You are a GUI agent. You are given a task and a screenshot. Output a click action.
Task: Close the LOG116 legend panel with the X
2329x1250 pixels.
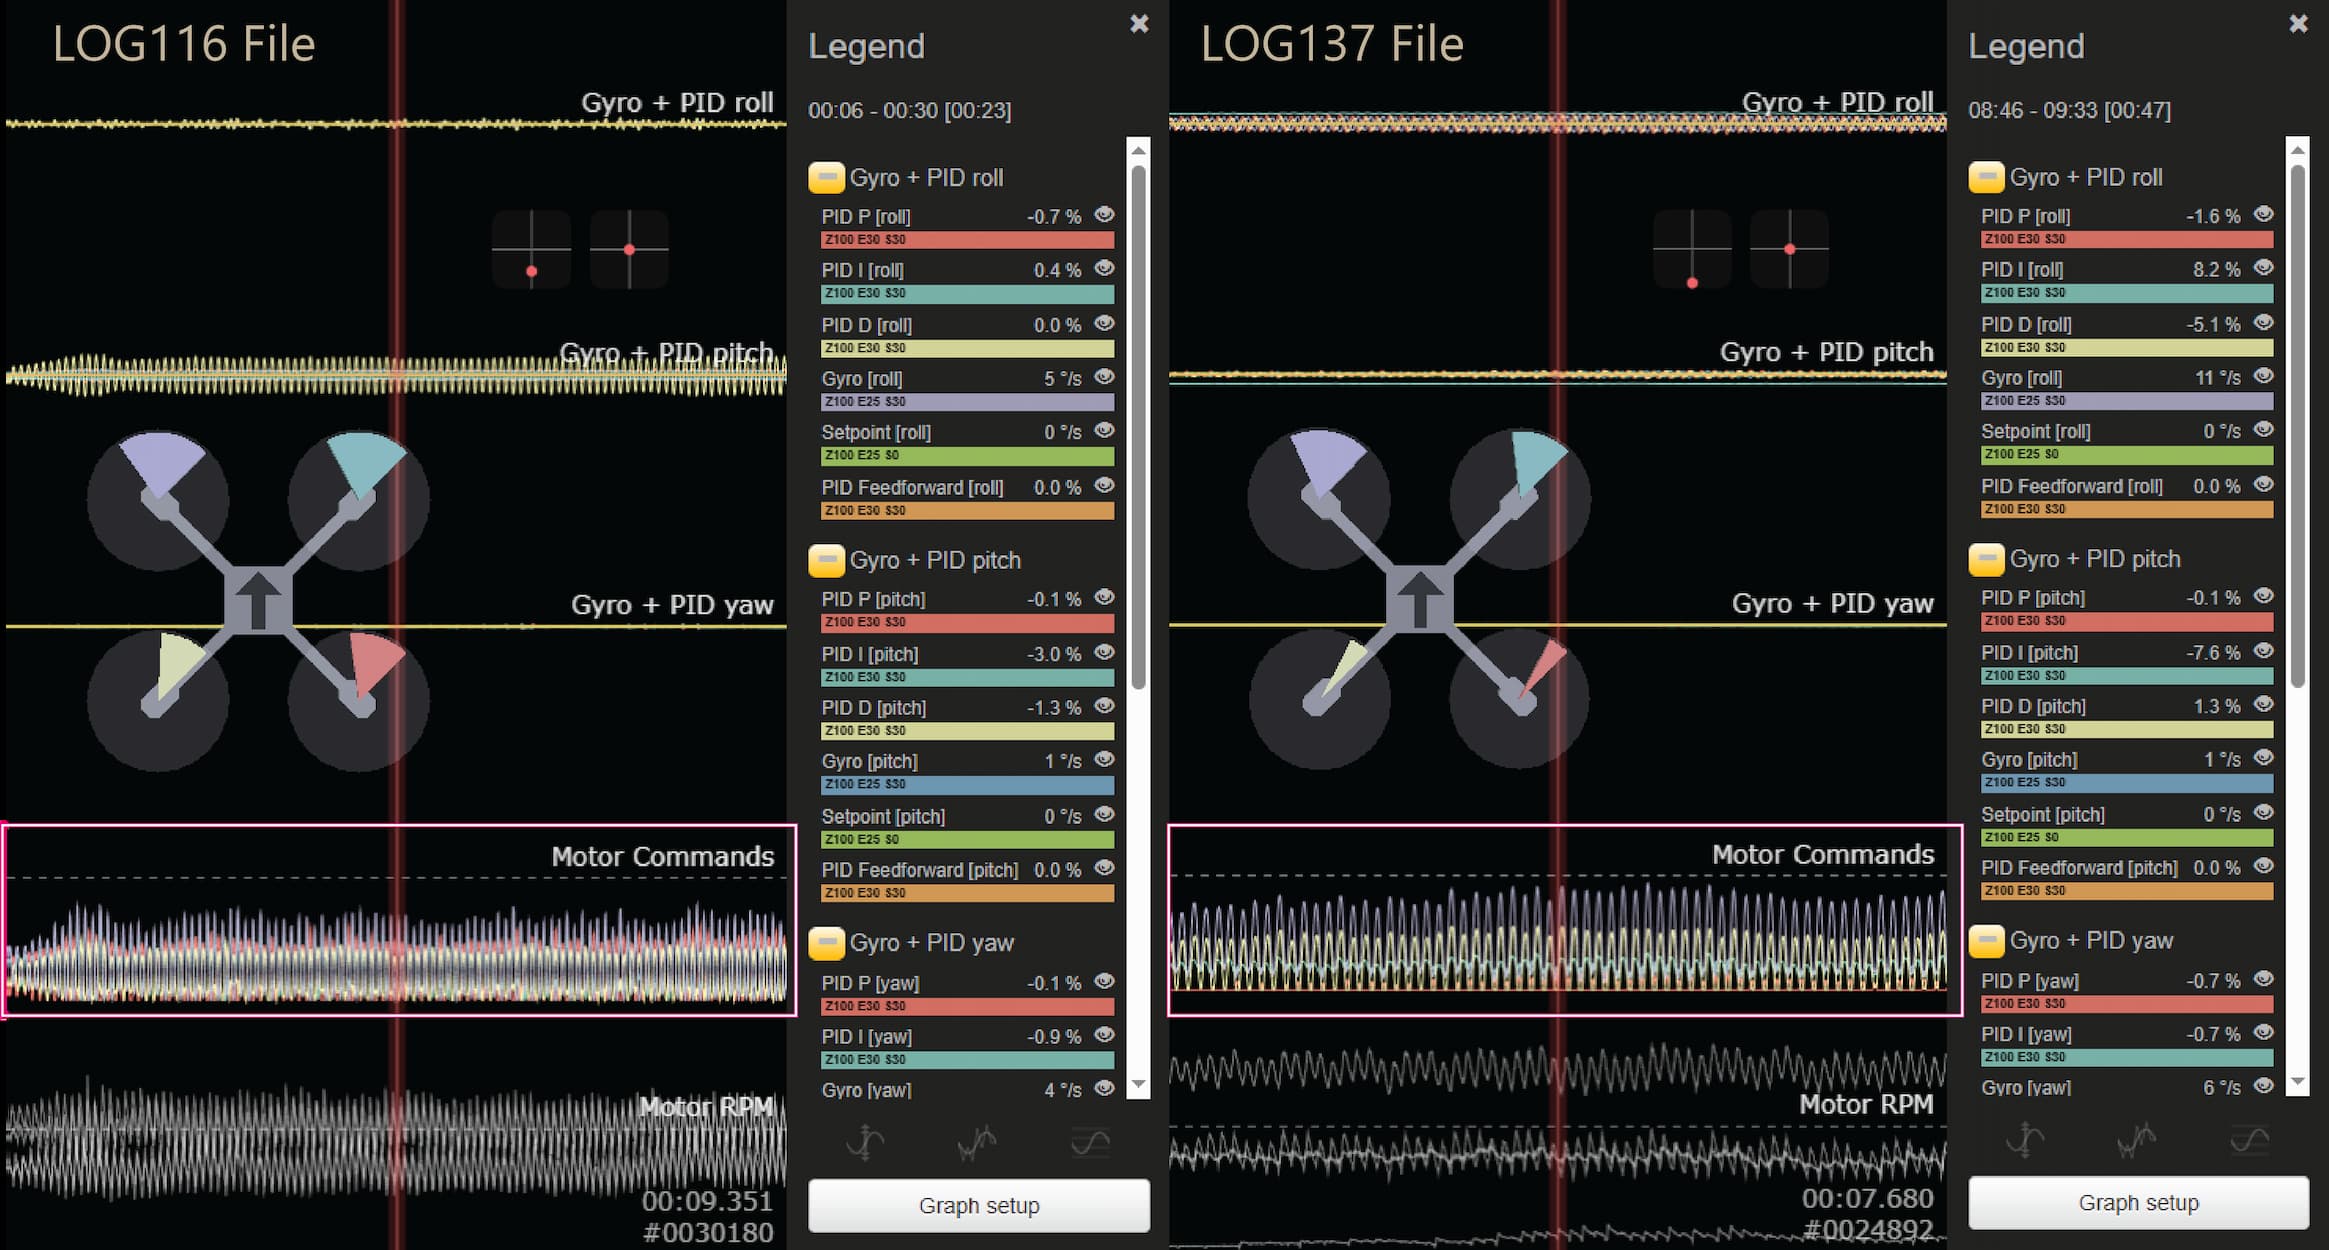pos(1139,23)
